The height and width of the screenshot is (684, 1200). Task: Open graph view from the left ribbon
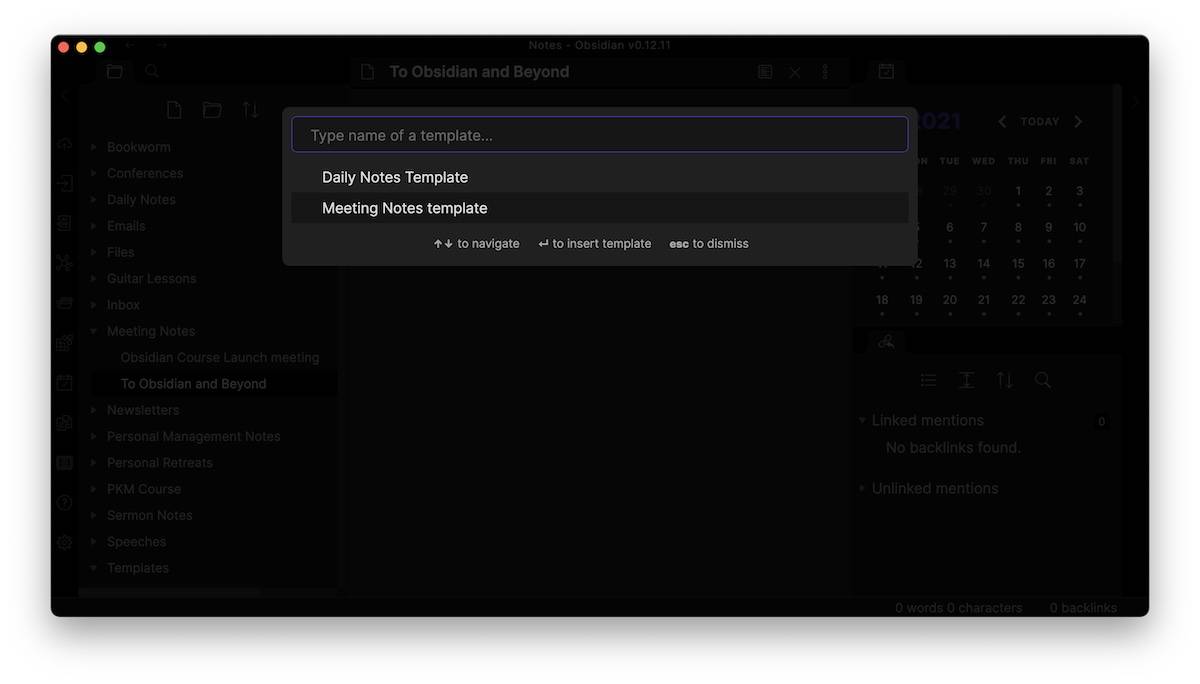[x=64, y=263]
